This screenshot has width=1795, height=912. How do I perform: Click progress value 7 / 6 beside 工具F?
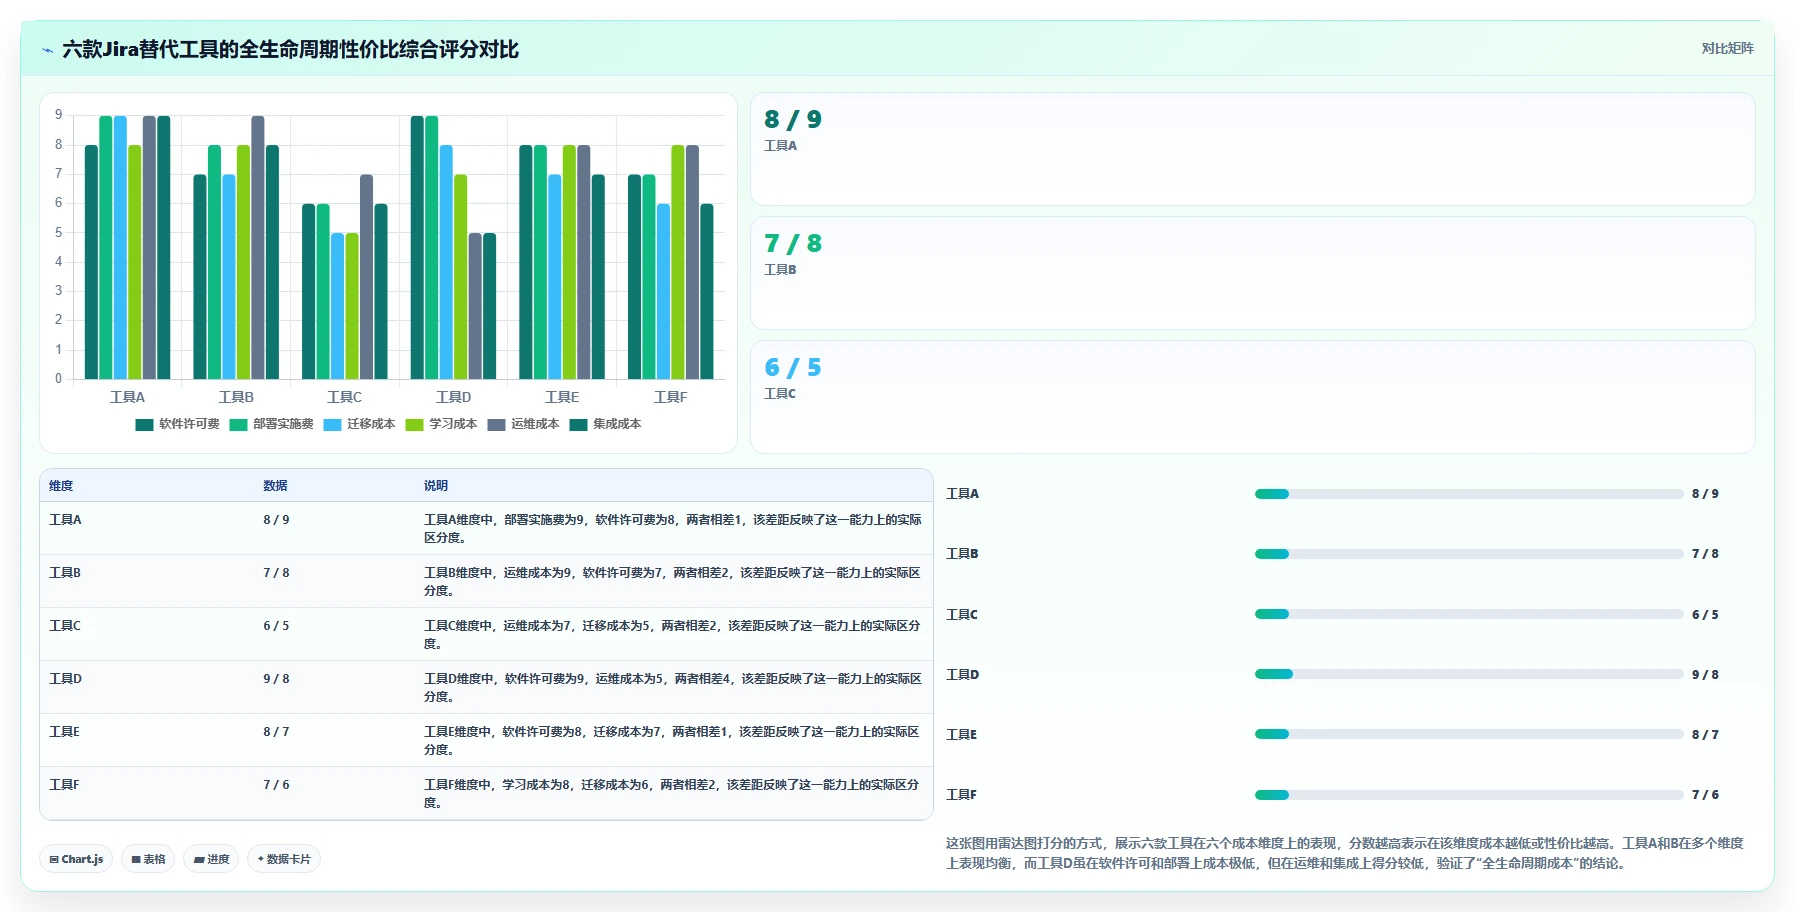pyautogui.click(x=1705, y=795)
